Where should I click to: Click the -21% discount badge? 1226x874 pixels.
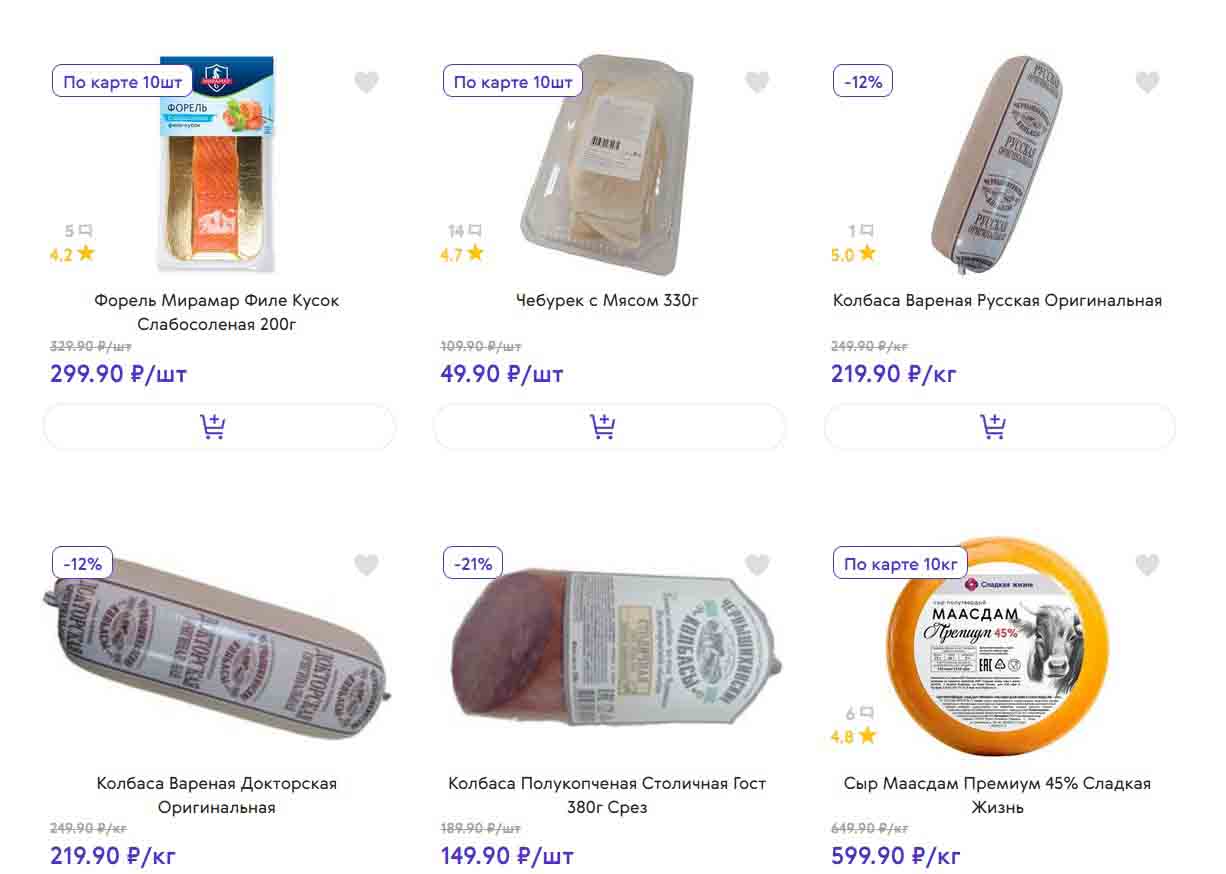tap(473, 564)
